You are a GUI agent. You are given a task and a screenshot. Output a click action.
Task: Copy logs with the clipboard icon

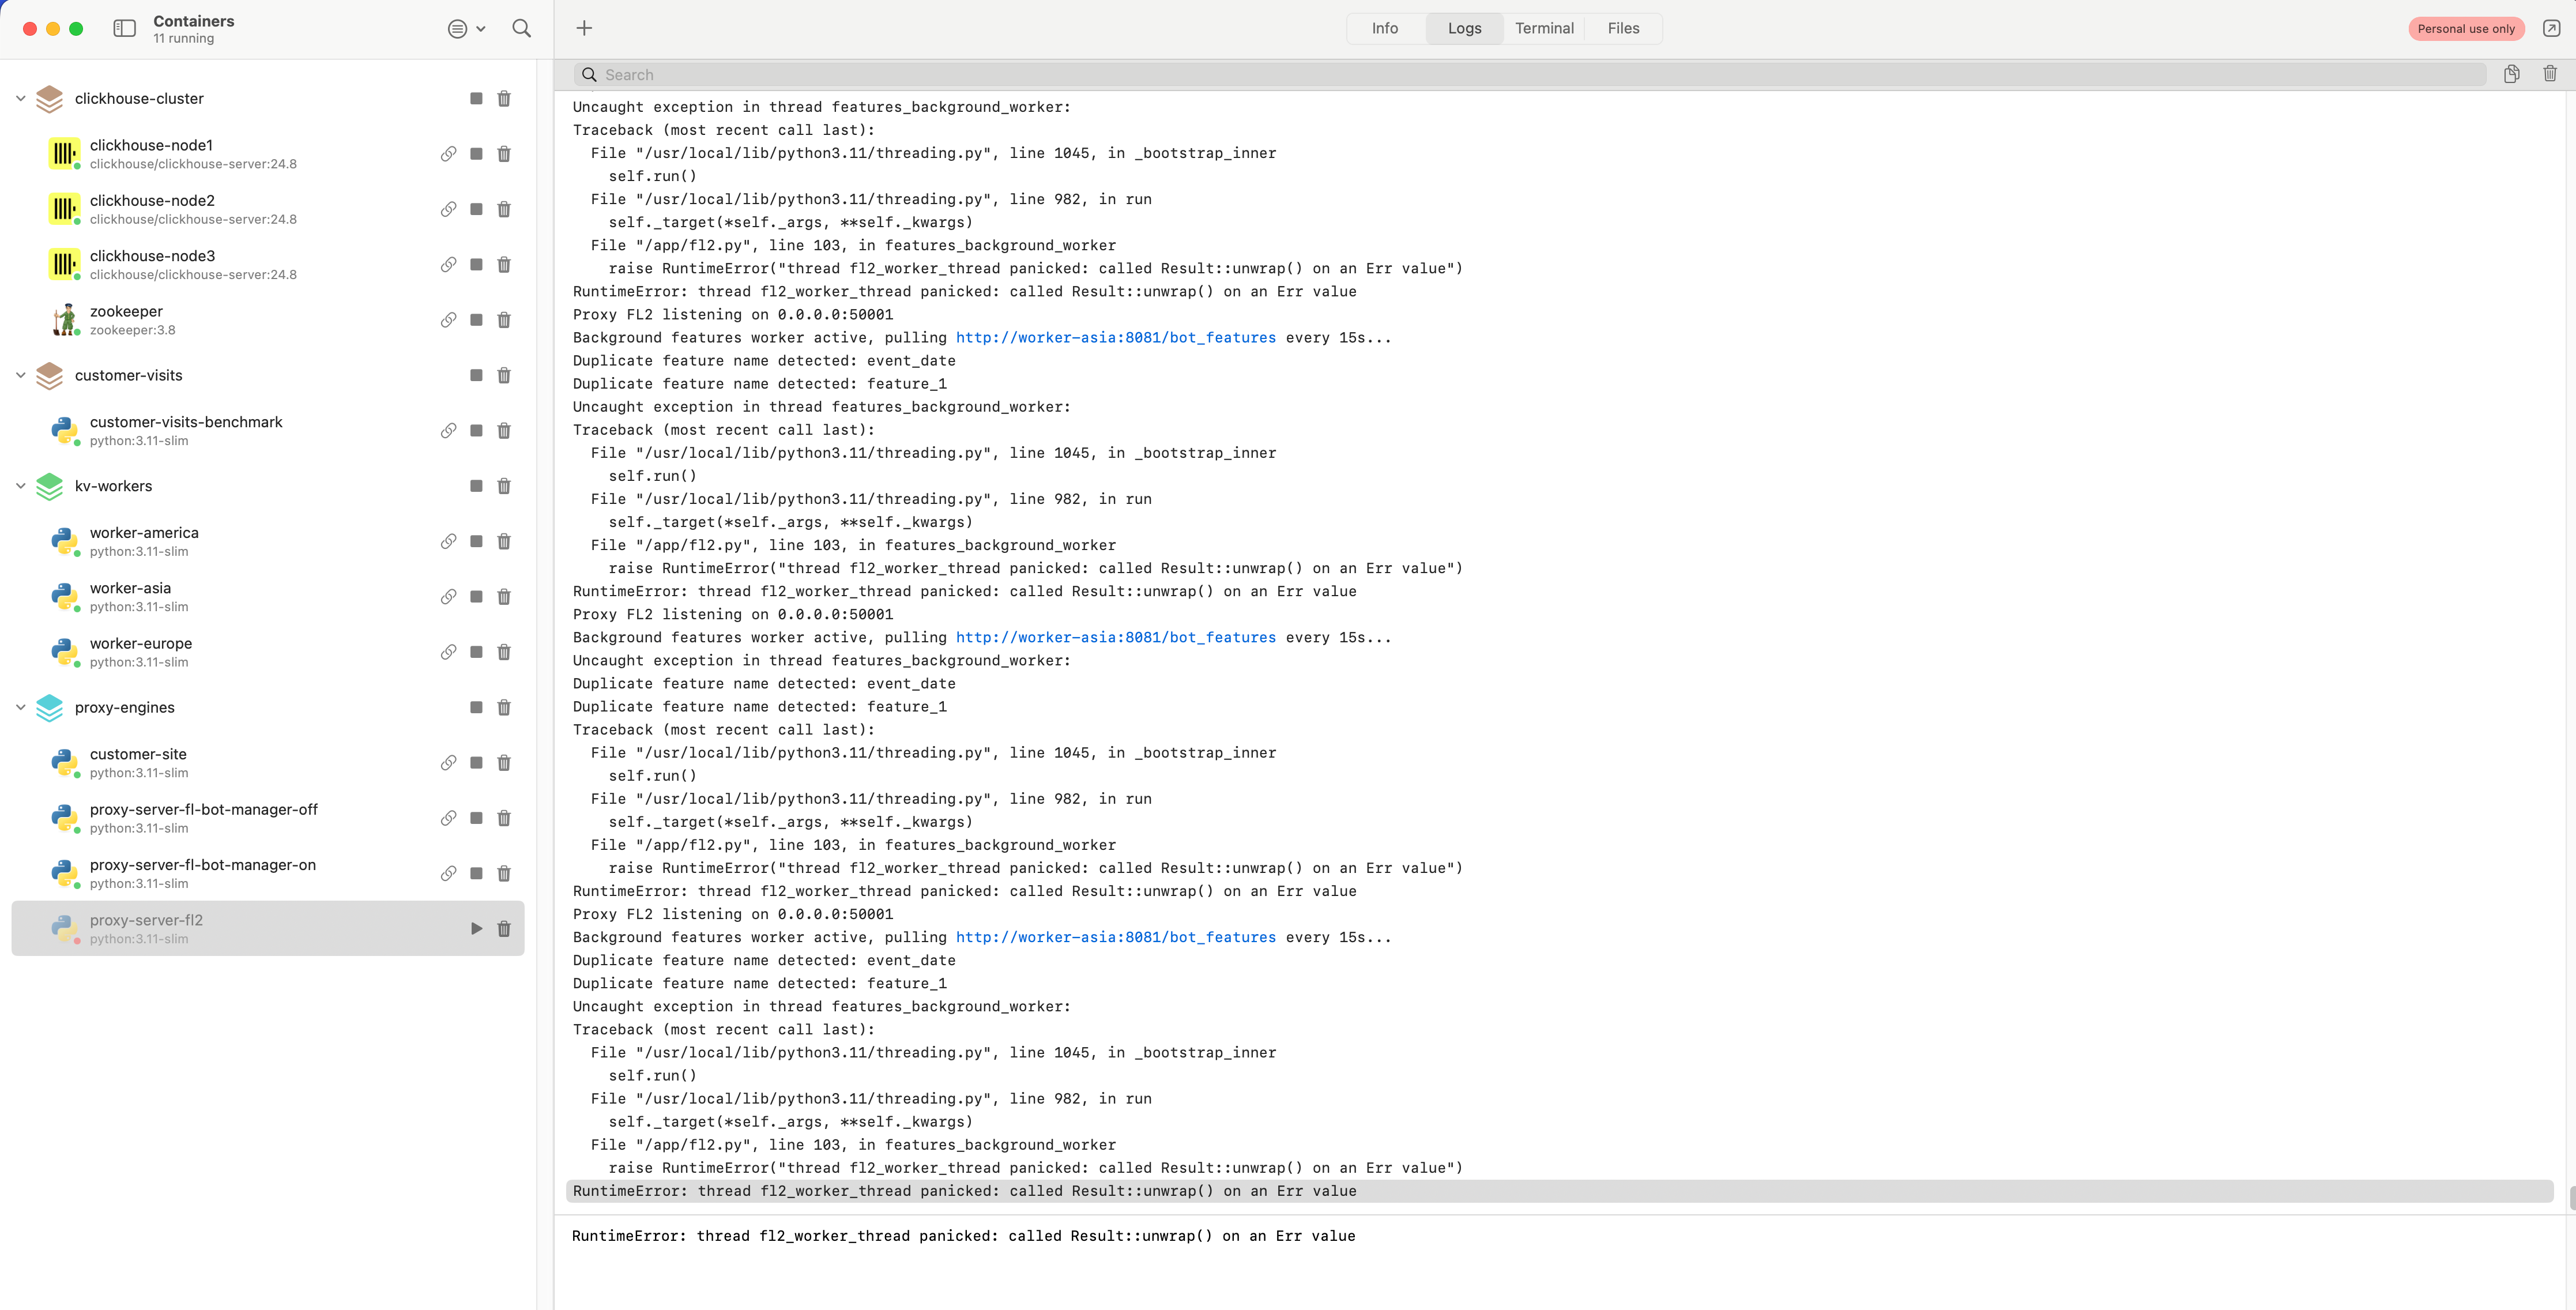2511,74
